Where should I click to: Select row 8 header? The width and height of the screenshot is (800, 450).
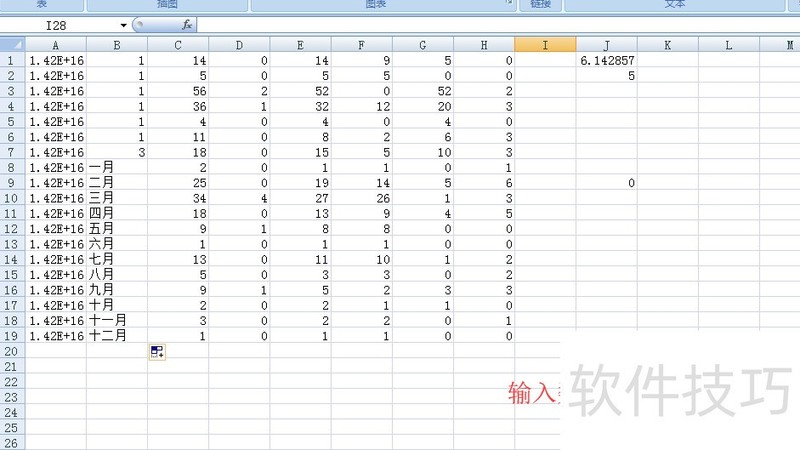(11, 168)
